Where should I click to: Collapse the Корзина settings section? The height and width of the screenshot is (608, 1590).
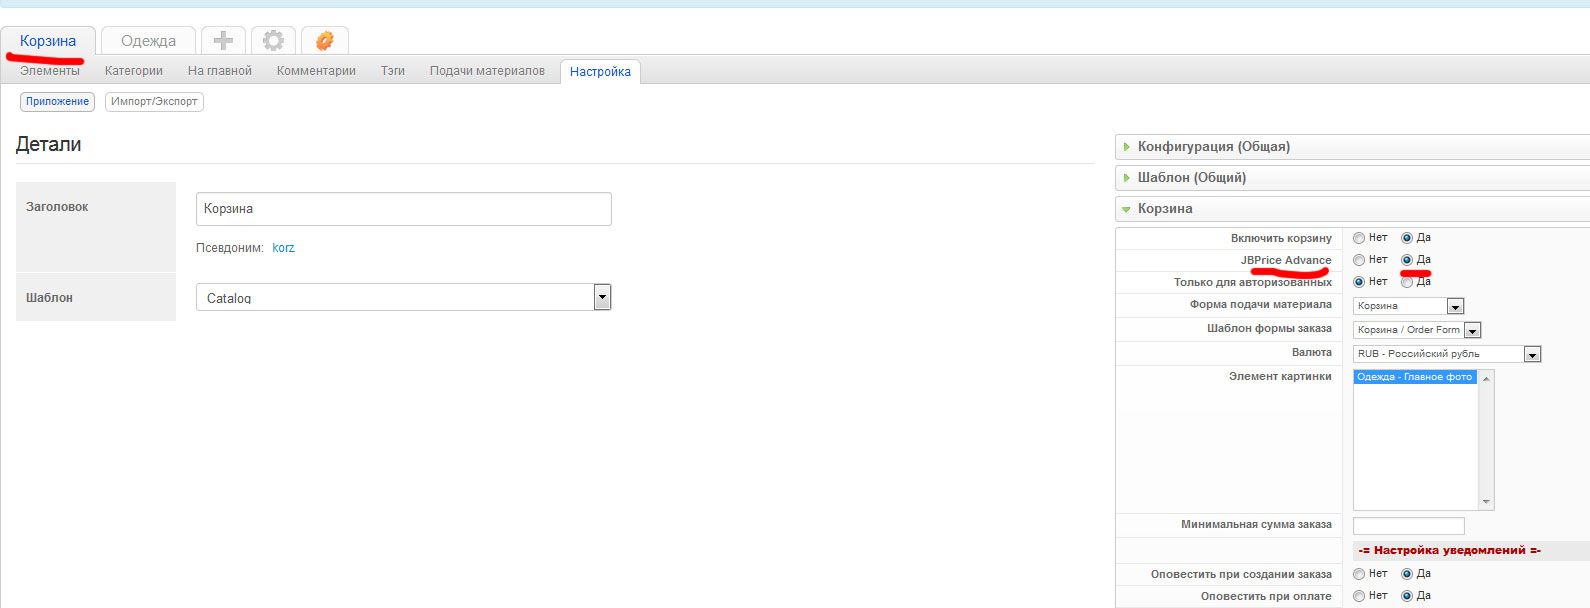pos(1164,209)
